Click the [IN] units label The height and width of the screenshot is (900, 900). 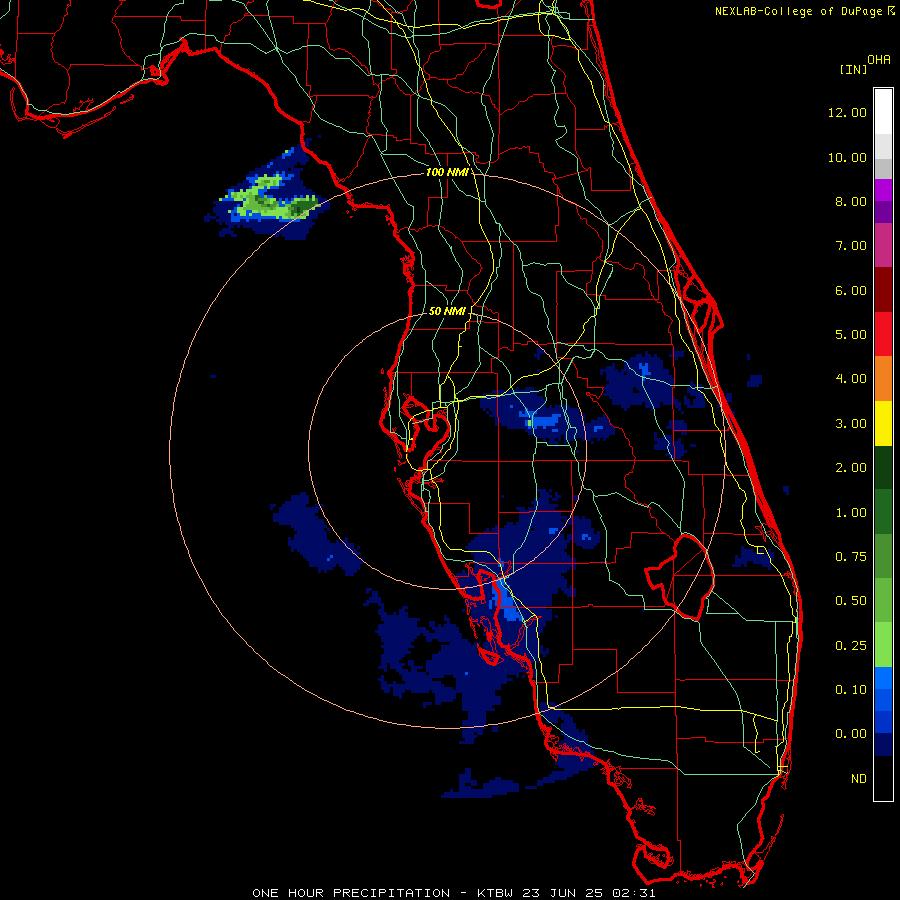(x=854, y=69)
